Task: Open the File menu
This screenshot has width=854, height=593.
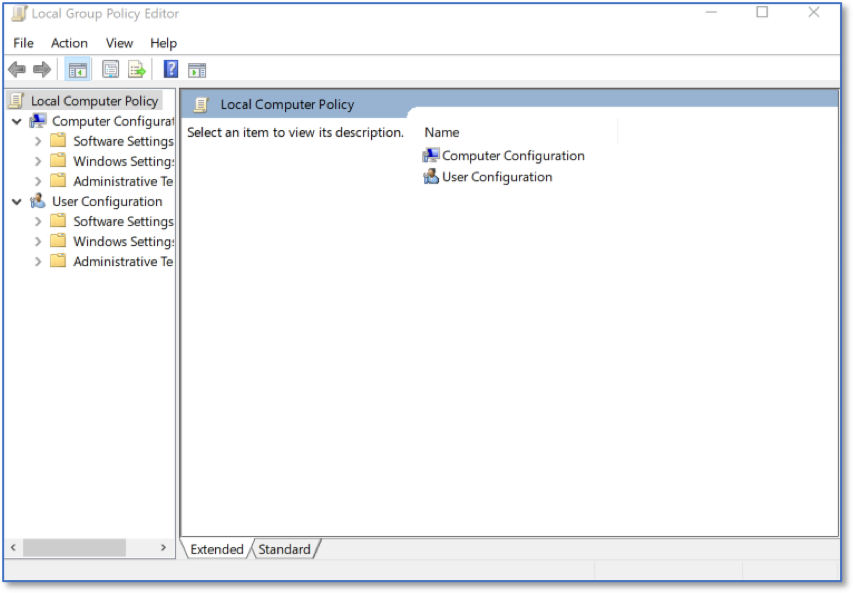Action: [x=23, y=43]
